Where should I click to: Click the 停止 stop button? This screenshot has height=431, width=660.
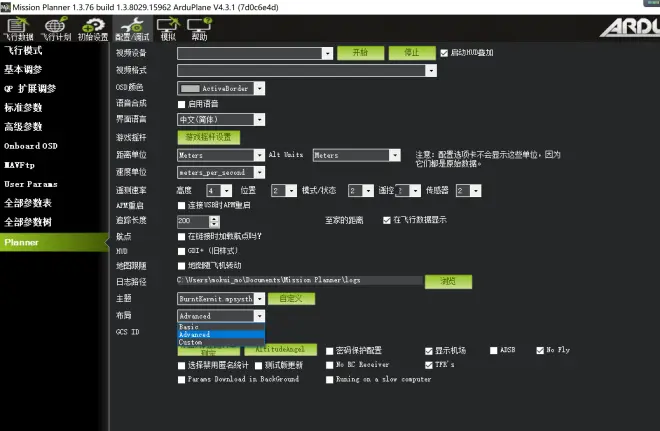pyautogui.click(x=412, y=53)
